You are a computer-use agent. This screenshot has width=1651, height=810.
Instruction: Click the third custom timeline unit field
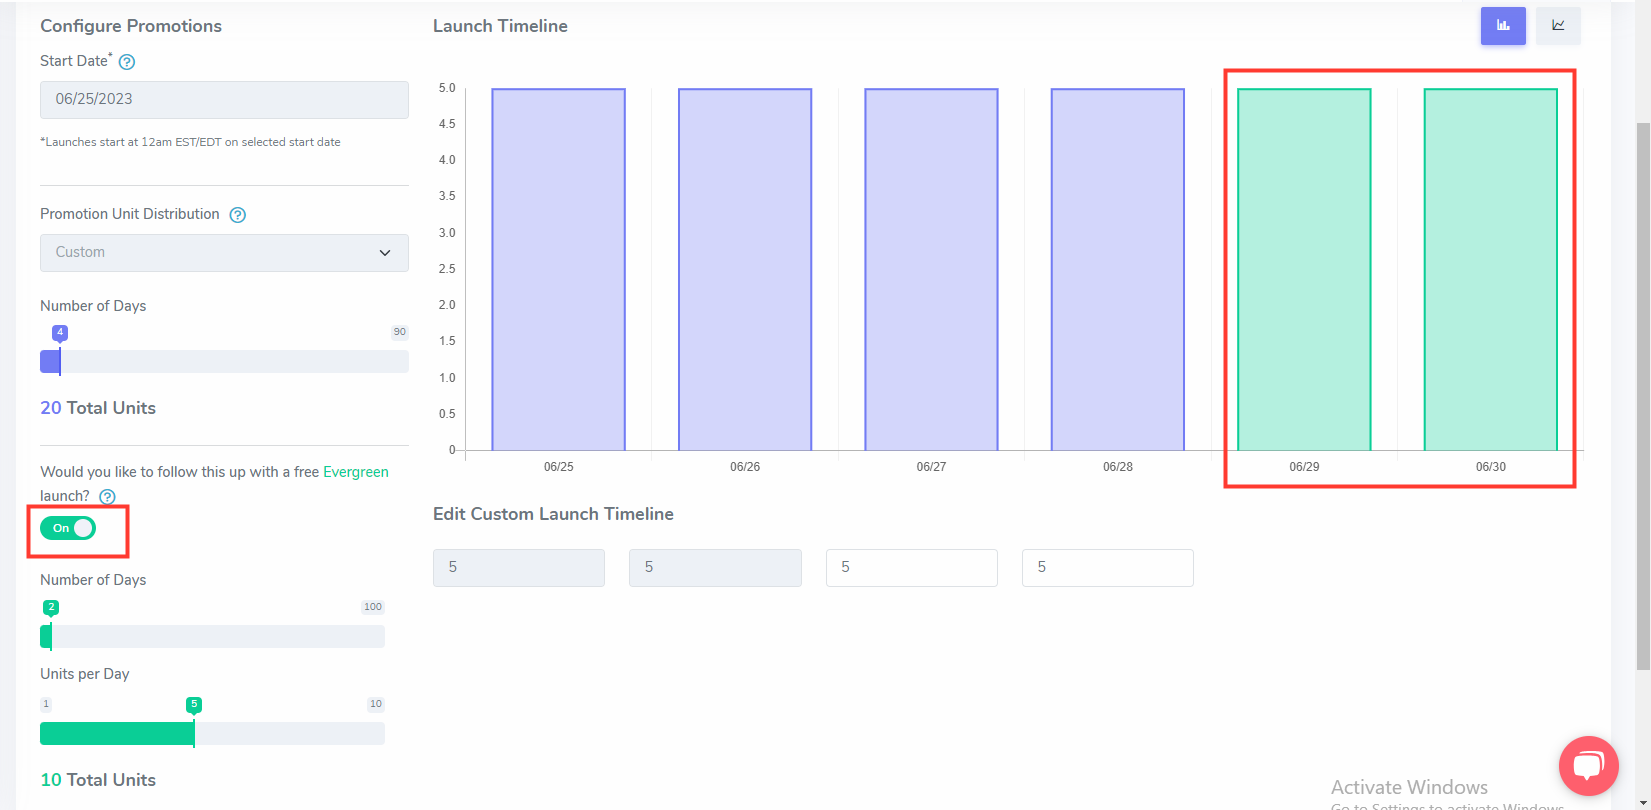coord(911,567)
